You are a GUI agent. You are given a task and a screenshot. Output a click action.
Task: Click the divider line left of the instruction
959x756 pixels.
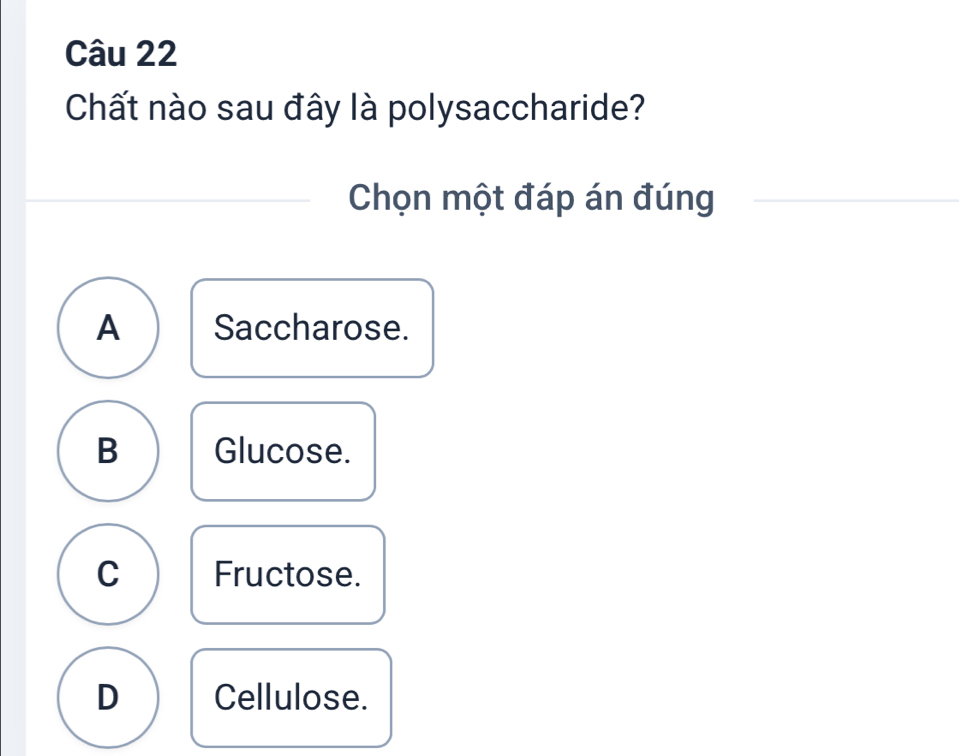click(x=170, y=200)
